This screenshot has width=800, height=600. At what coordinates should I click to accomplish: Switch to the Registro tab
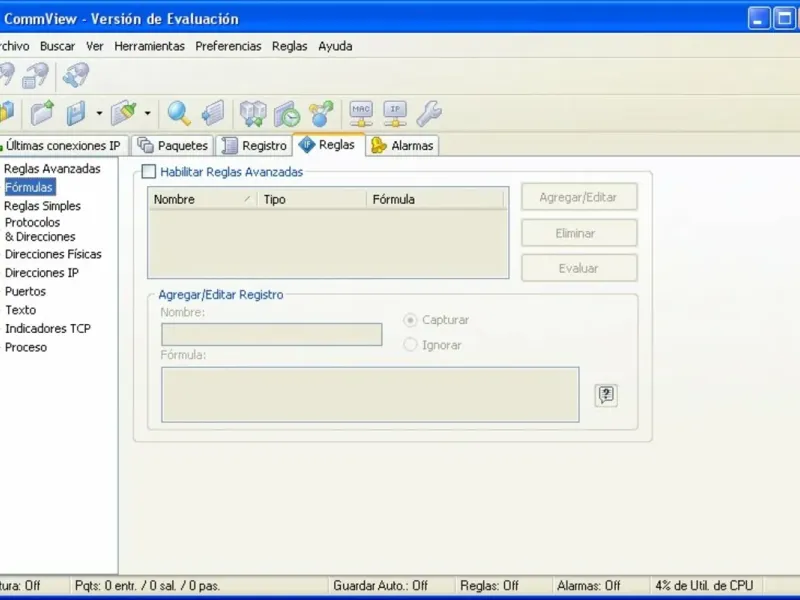click(254, 145)
